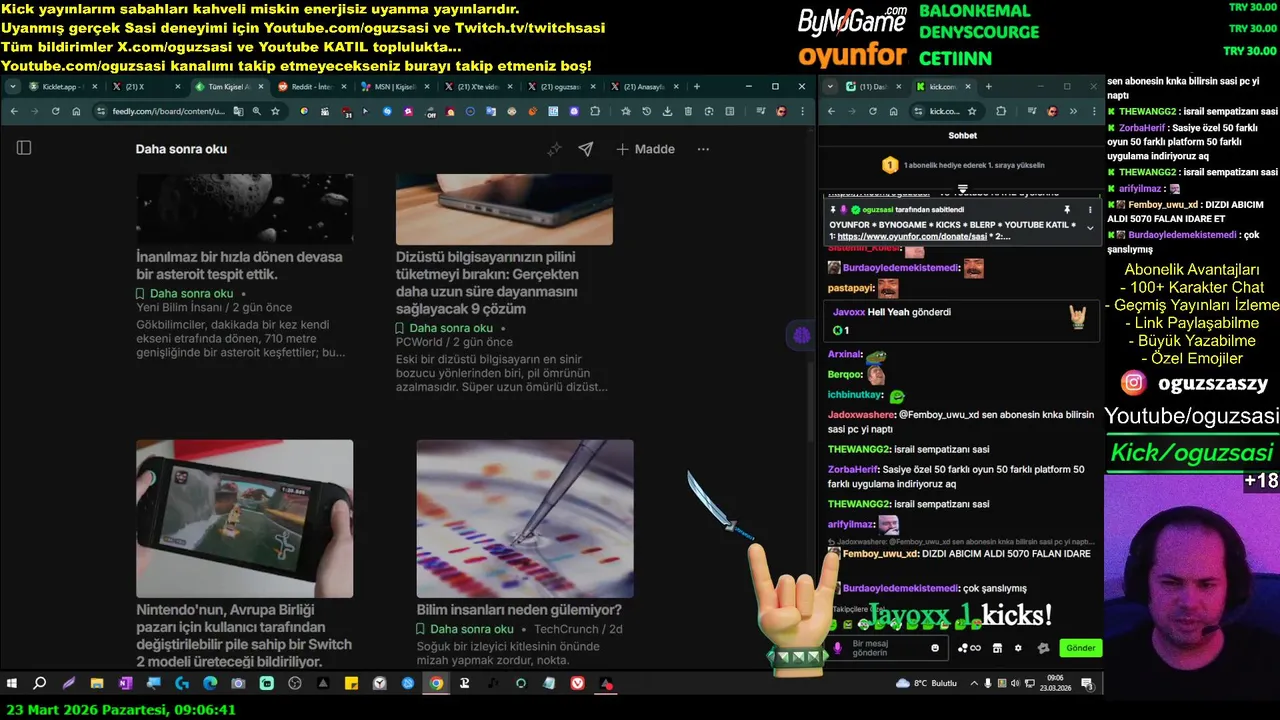Open the oyunfor.com/donate/sasi link
Viewport: 1280px width, 720px height.
click(x=913, y=236)
